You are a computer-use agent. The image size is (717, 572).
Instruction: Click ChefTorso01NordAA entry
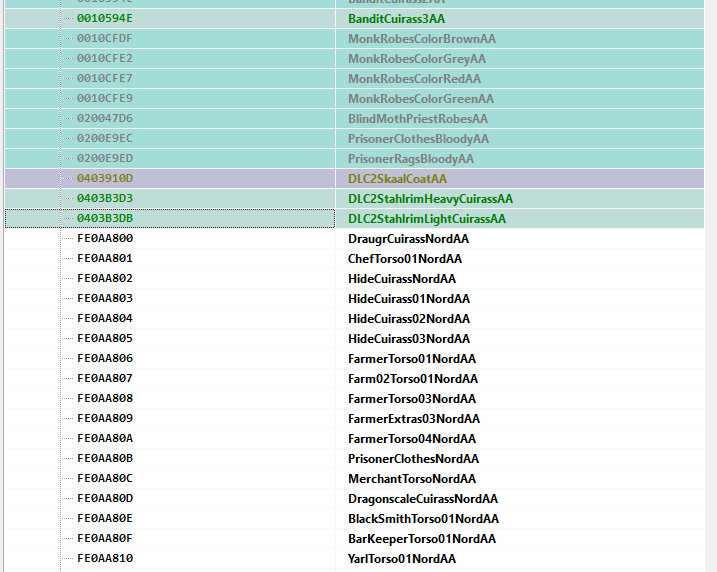(x=405, y=259)
